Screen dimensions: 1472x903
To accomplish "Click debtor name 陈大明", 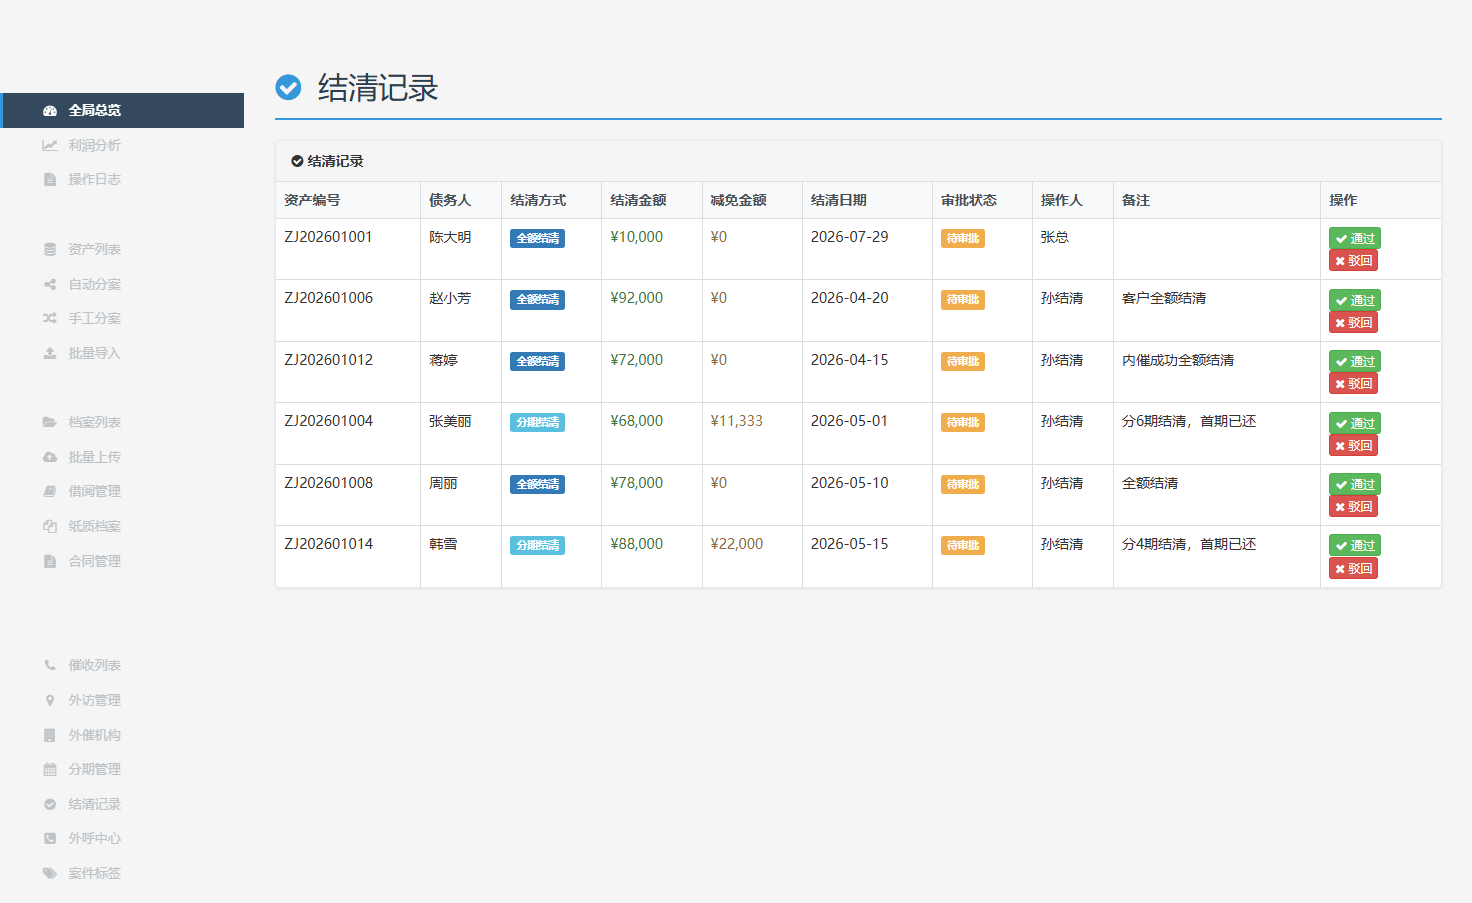I will pos(450,237).
